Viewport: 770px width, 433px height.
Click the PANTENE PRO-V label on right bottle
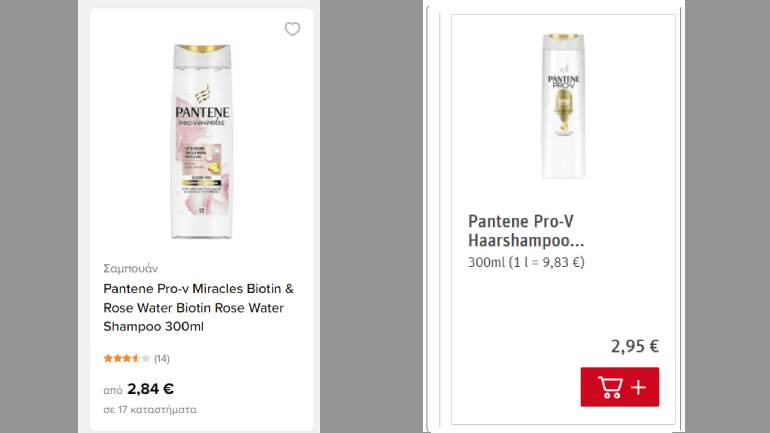click(x=563, y=81)
